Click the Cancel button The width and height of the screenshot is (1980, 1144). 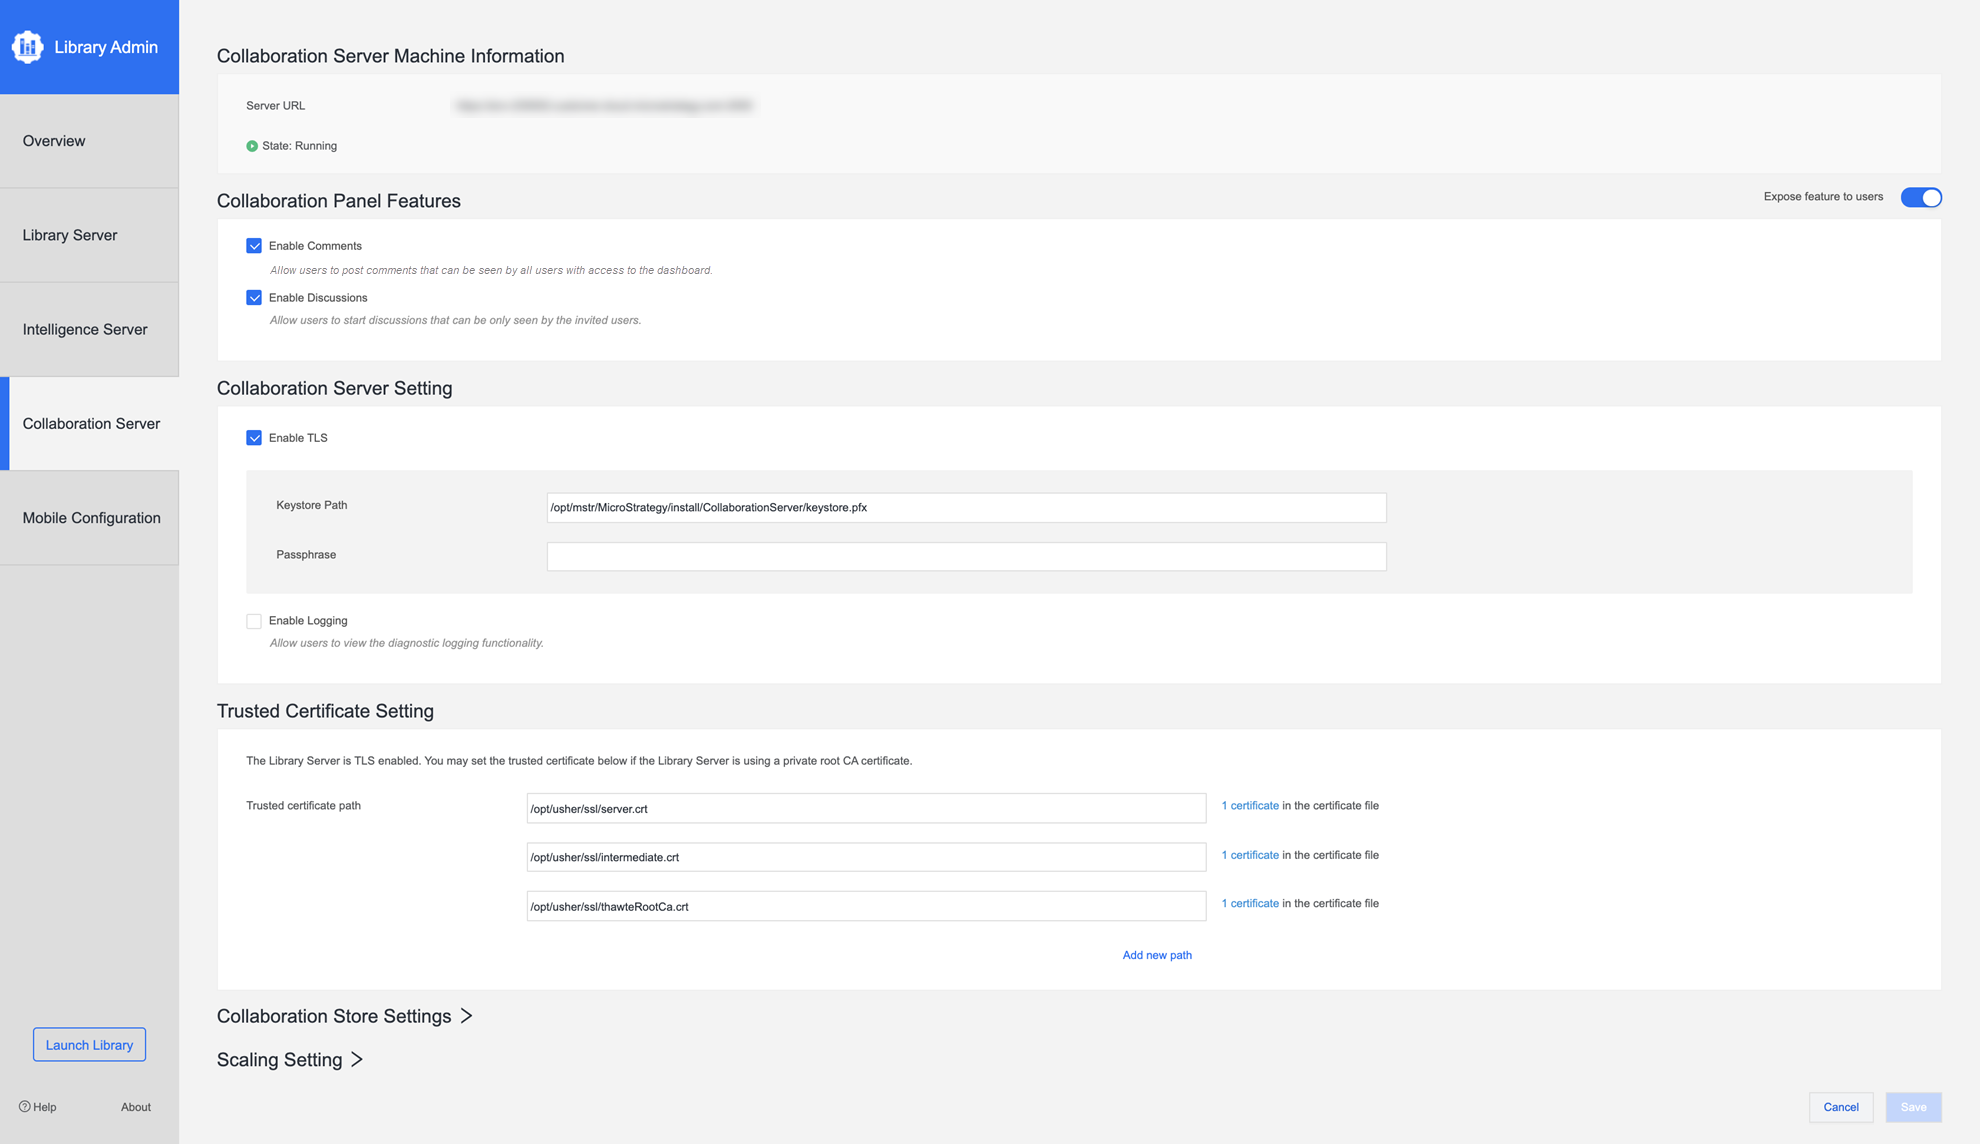pos(1840,1107)
